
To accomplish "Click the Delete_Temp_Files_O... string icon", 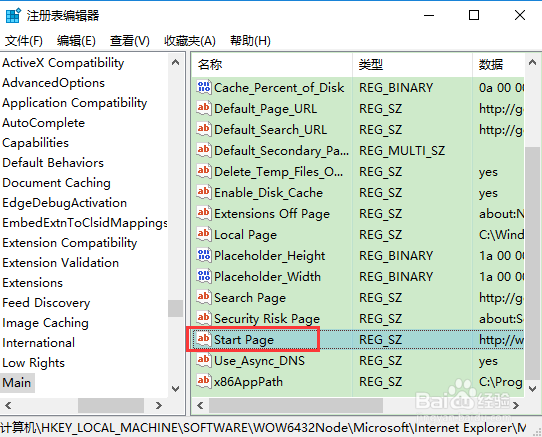I will [x=204, y=171].
